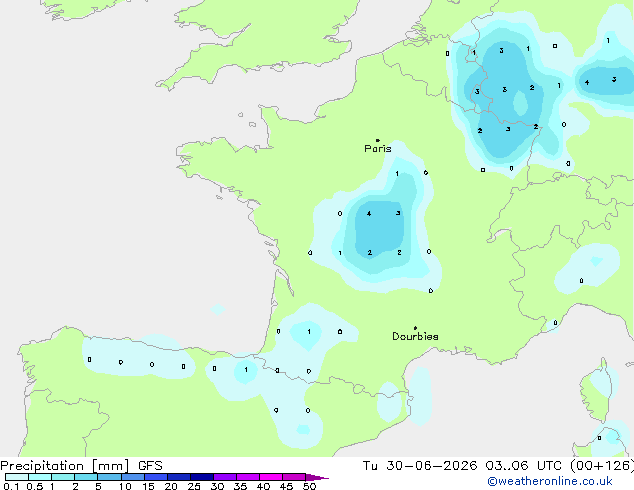Select the Paris location dot marker
The width and height of the screenshot is (634, 490).
pyautogui.click(x=378, y=140)
